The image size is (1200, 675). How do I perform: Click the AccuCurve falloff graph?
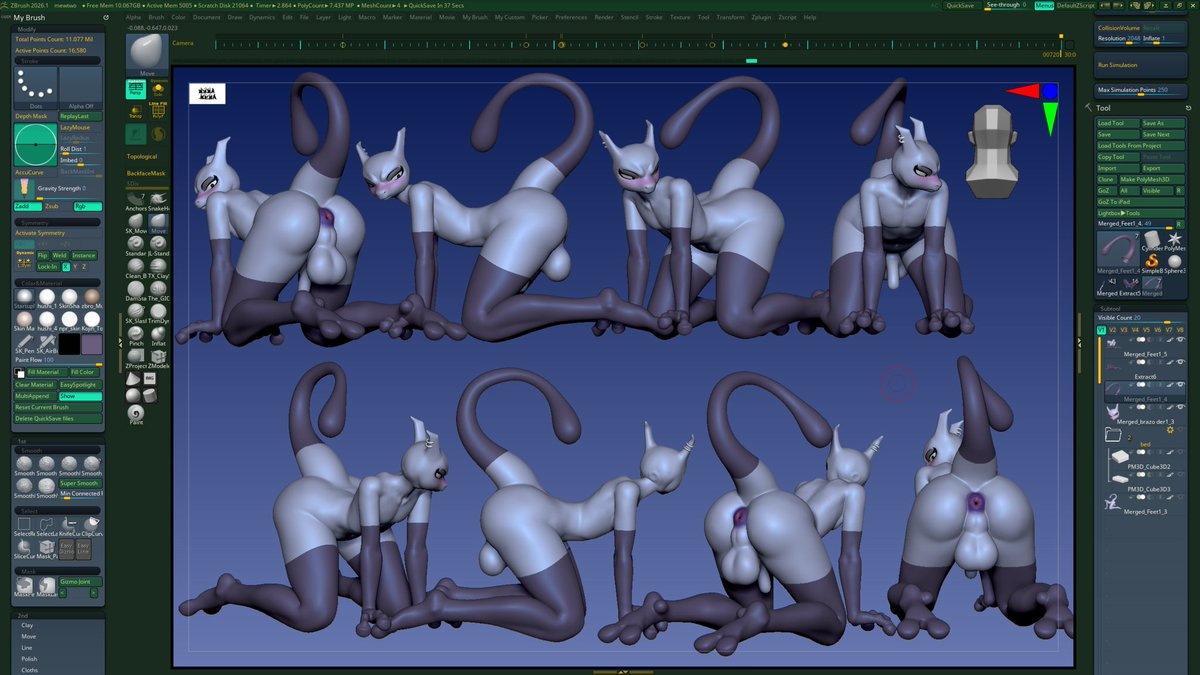[x=36, y=145]
